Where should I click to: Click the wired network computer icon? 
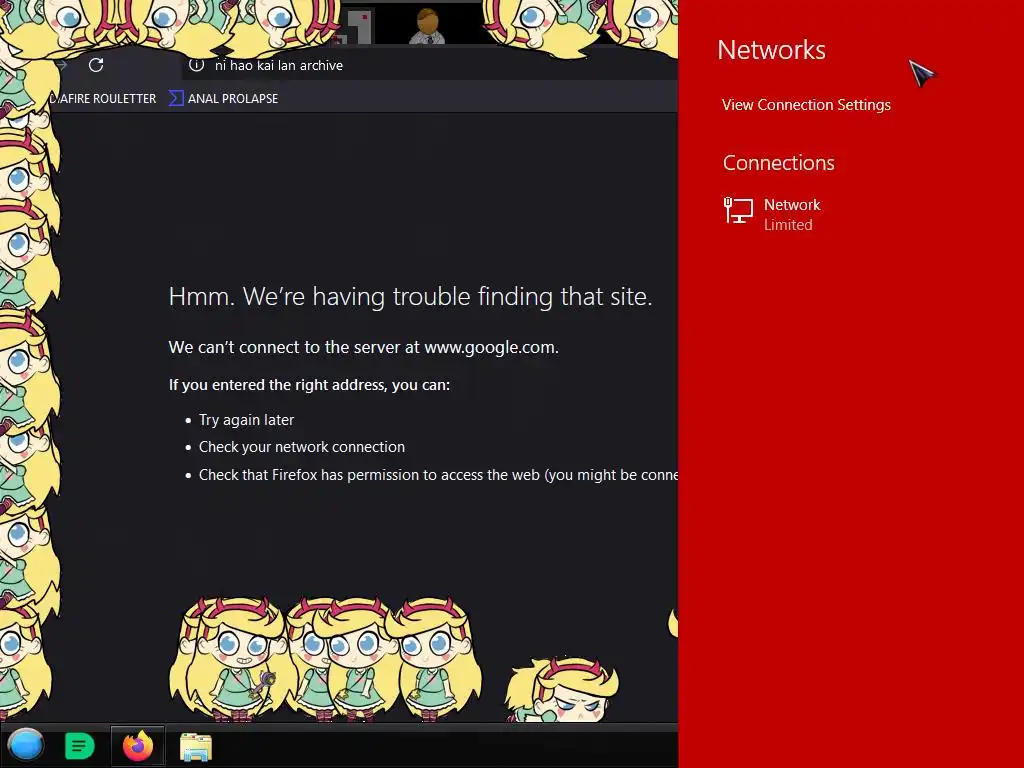[738, 211]
